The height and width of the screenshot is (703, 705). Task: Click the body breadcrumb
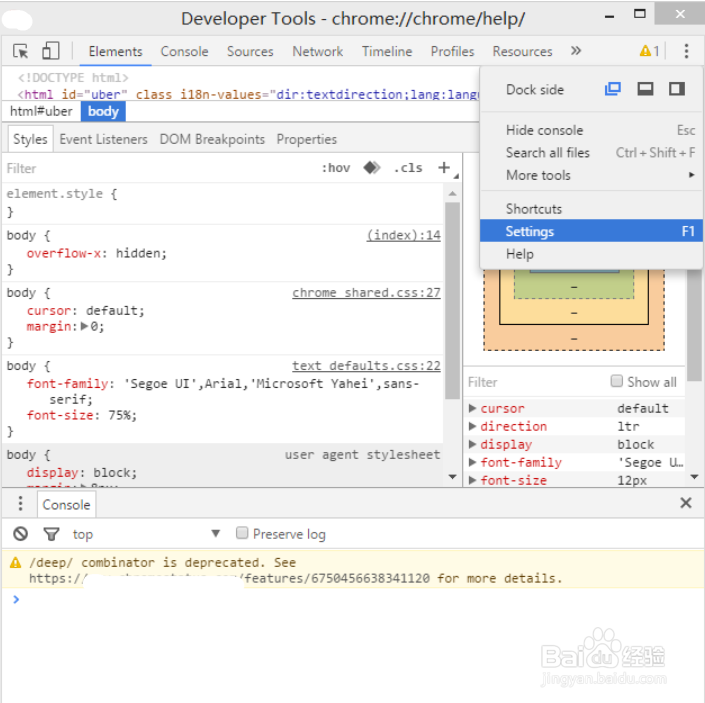coord(103,111)
